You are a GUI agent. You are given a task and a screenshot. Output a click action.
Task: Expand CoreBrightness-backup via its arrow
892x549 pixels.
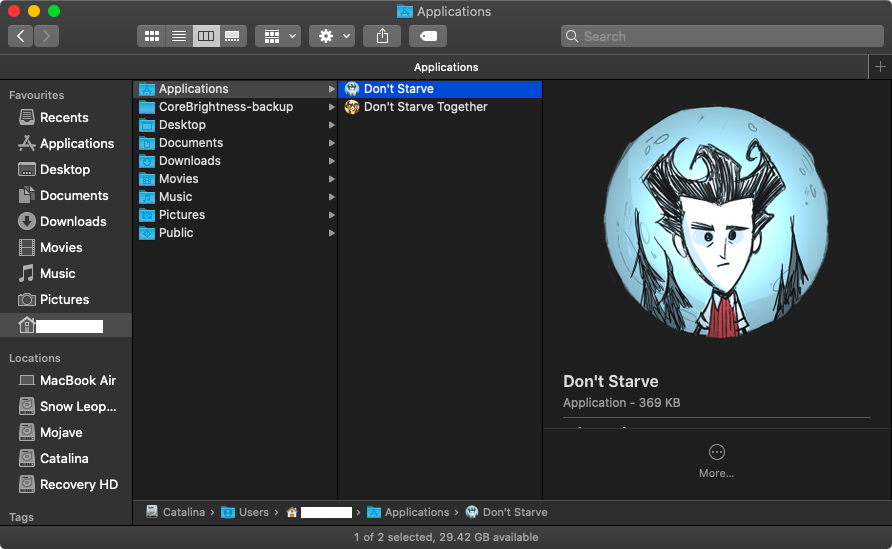tap(331, 107)
